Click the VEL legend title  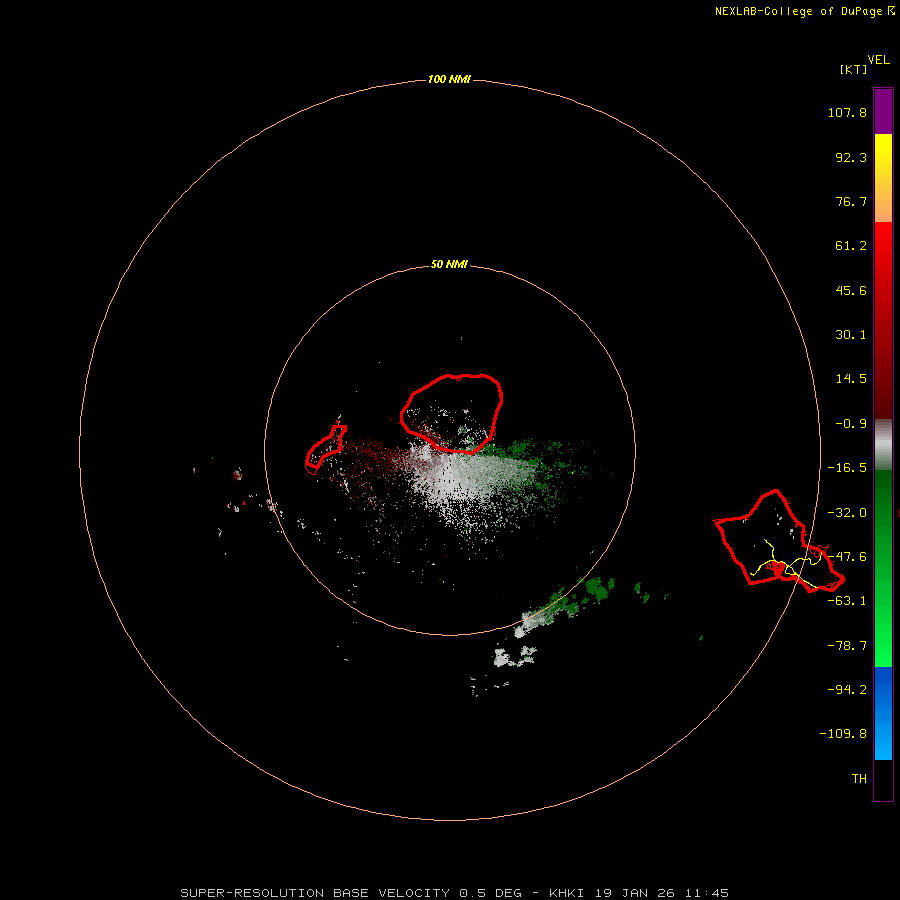point(878,60)
